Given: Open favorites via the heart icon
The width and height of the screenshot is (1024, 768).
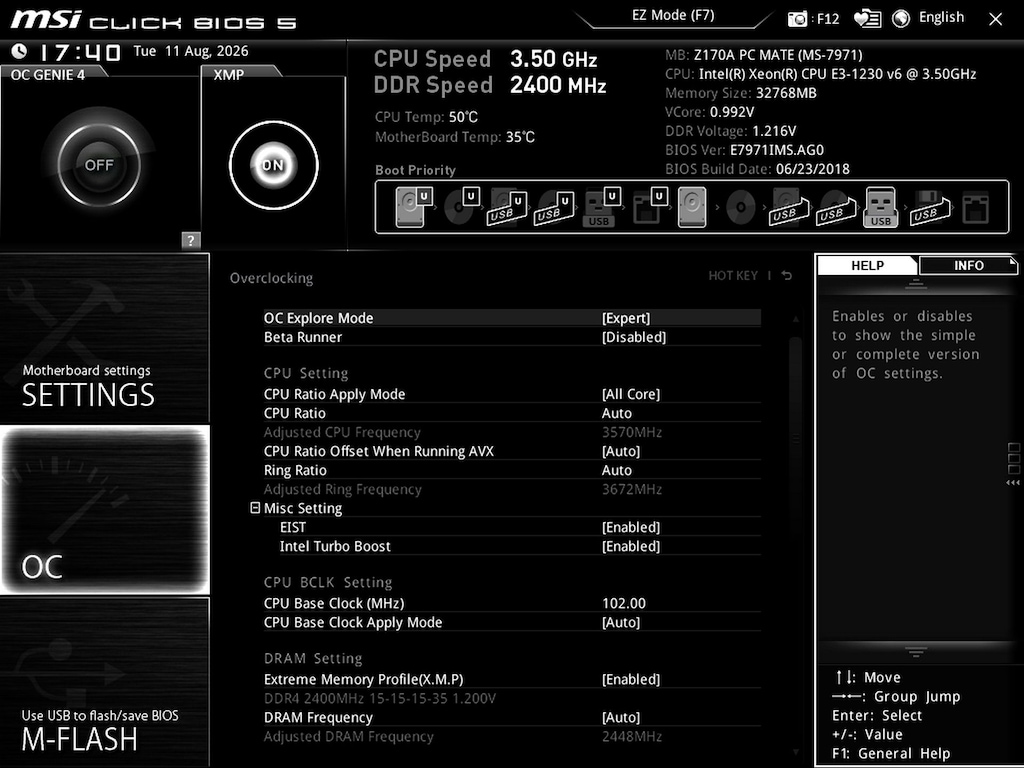Looking at the screenshot, I should pos(867,19).
